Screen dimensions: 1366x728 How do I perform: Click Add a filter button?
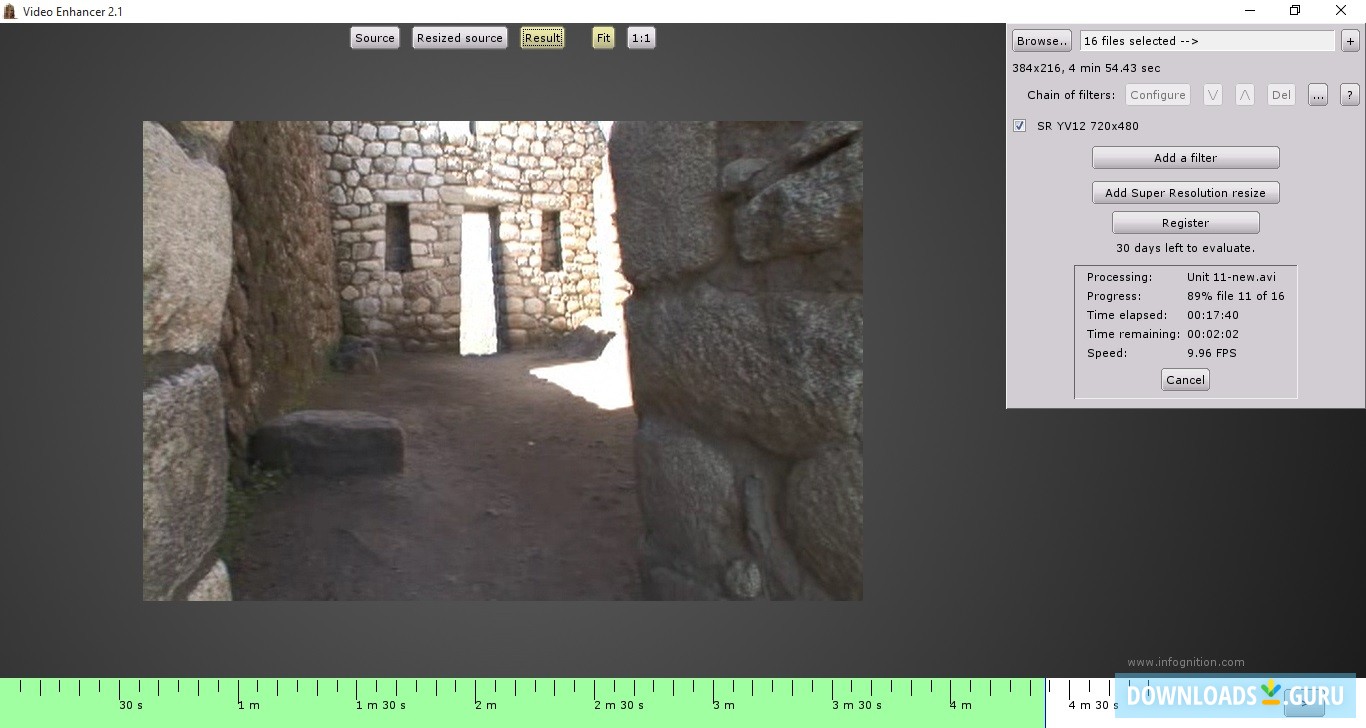click(x=1185, y=158)
